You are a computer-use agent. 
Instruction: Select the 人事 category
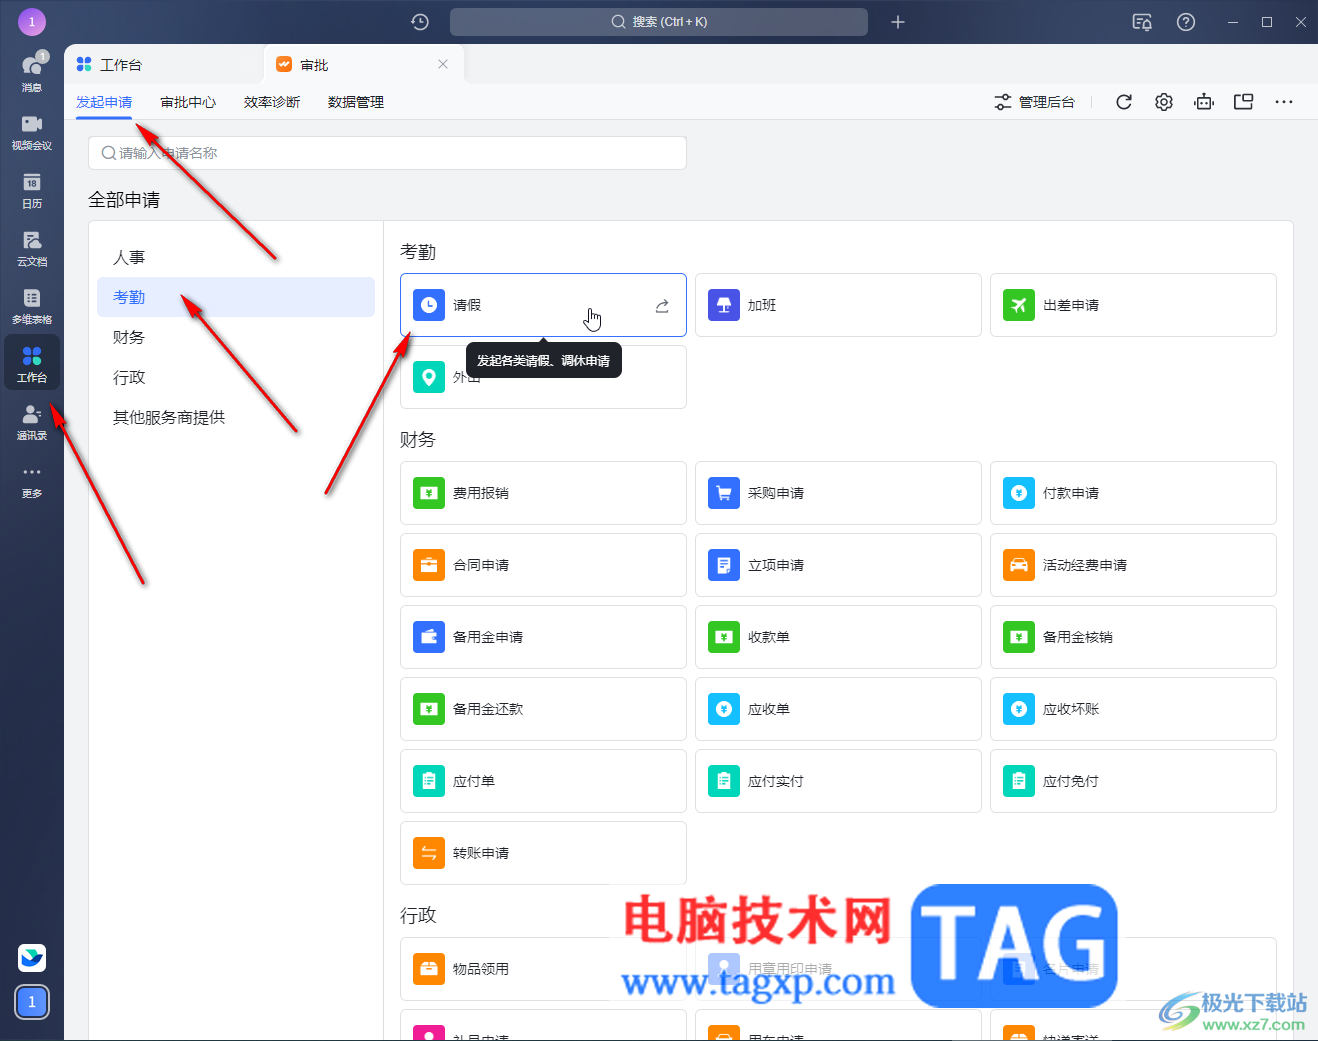point(236,257)
